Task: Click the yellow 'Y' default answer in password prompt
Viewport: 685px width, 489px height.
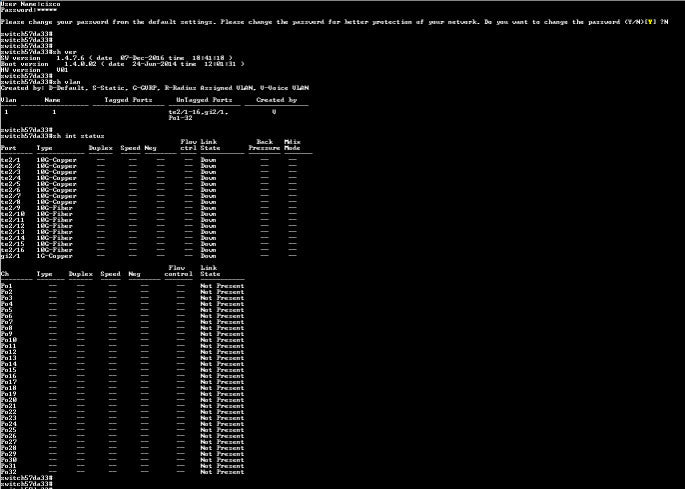Action: point(650,22)
